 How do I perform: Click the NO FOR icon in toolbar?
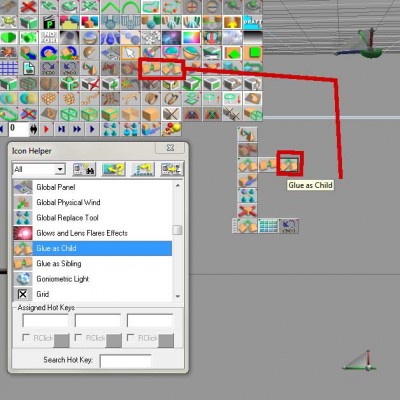click(x=49, y=37)
